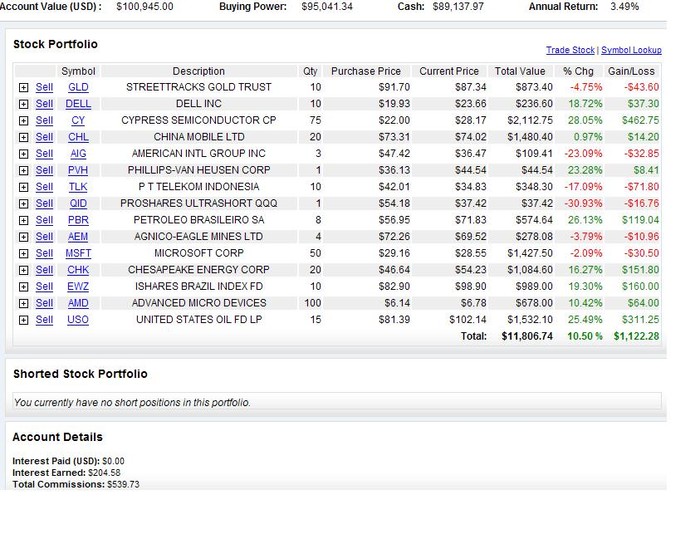This screenshot has width=700, height=534.
Task: Open the AIG symbol link
Action: 78,154
